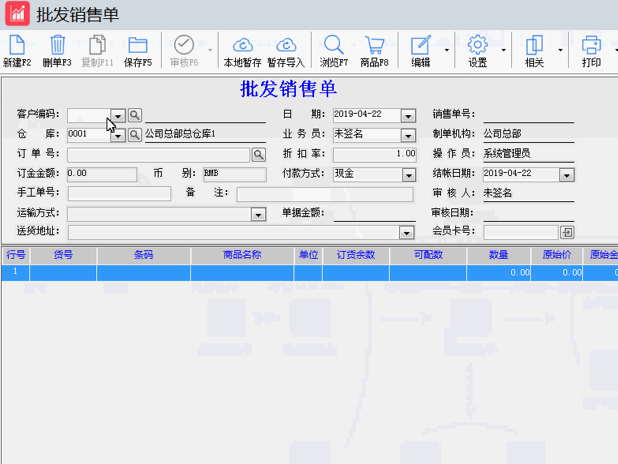Open the 日期 date picker dropdown
The image size is (618, 464).
click(408, 116)
